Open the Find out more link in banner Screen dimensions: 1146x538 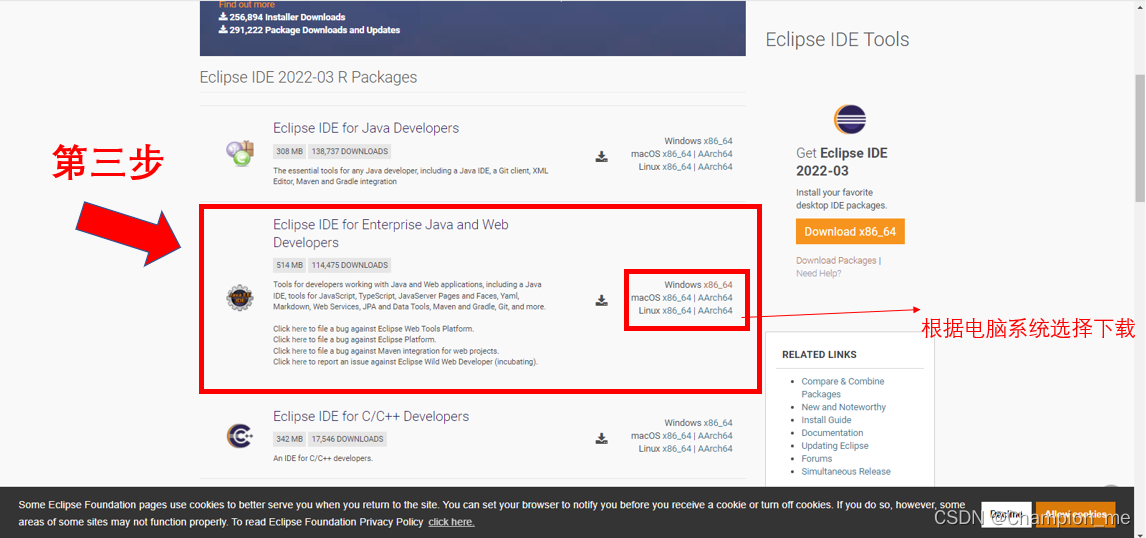pos(247,4)
